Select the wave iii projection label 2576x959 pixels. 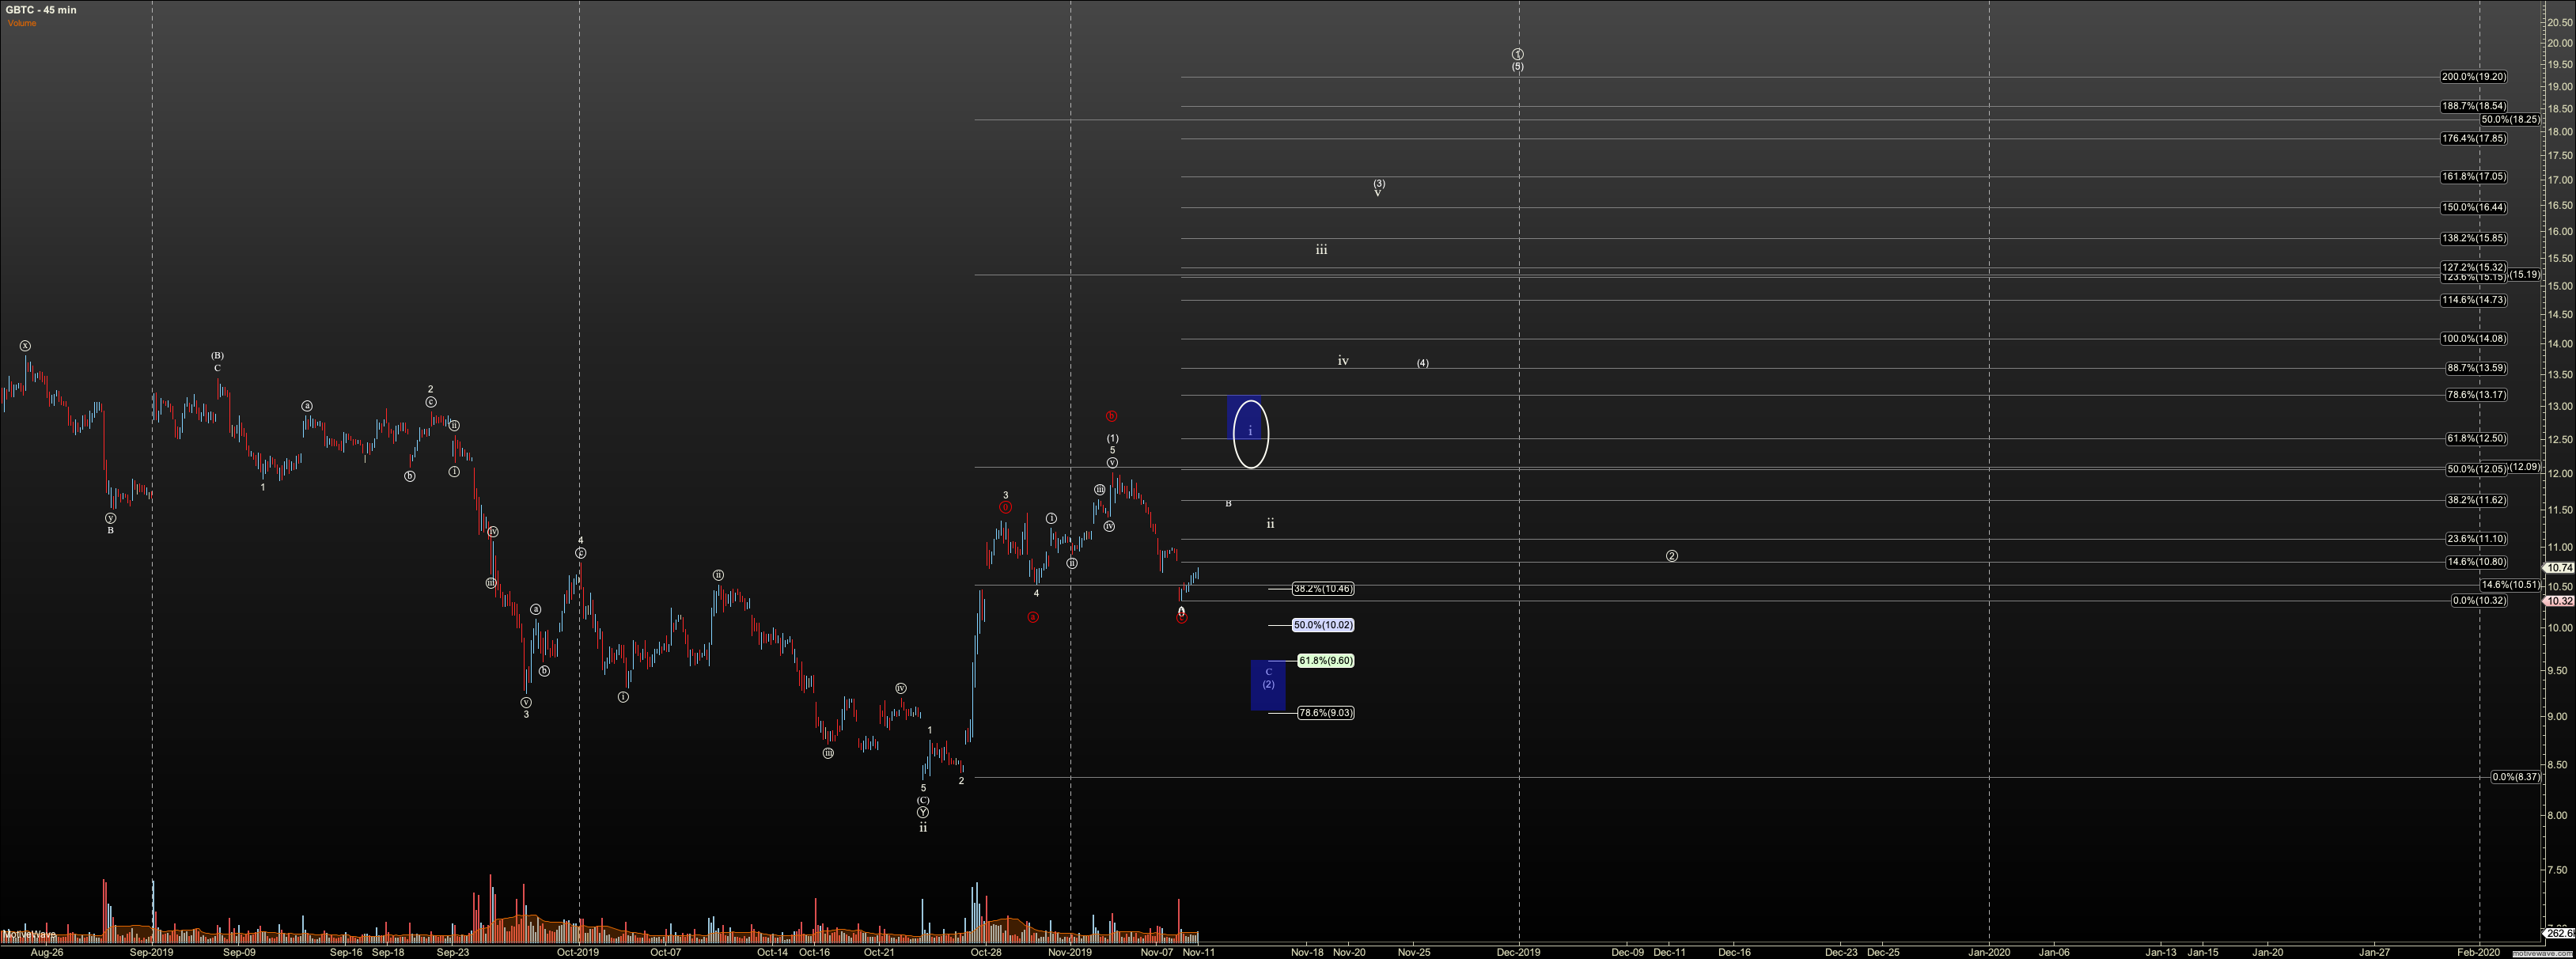click(x=1321, y=250)
